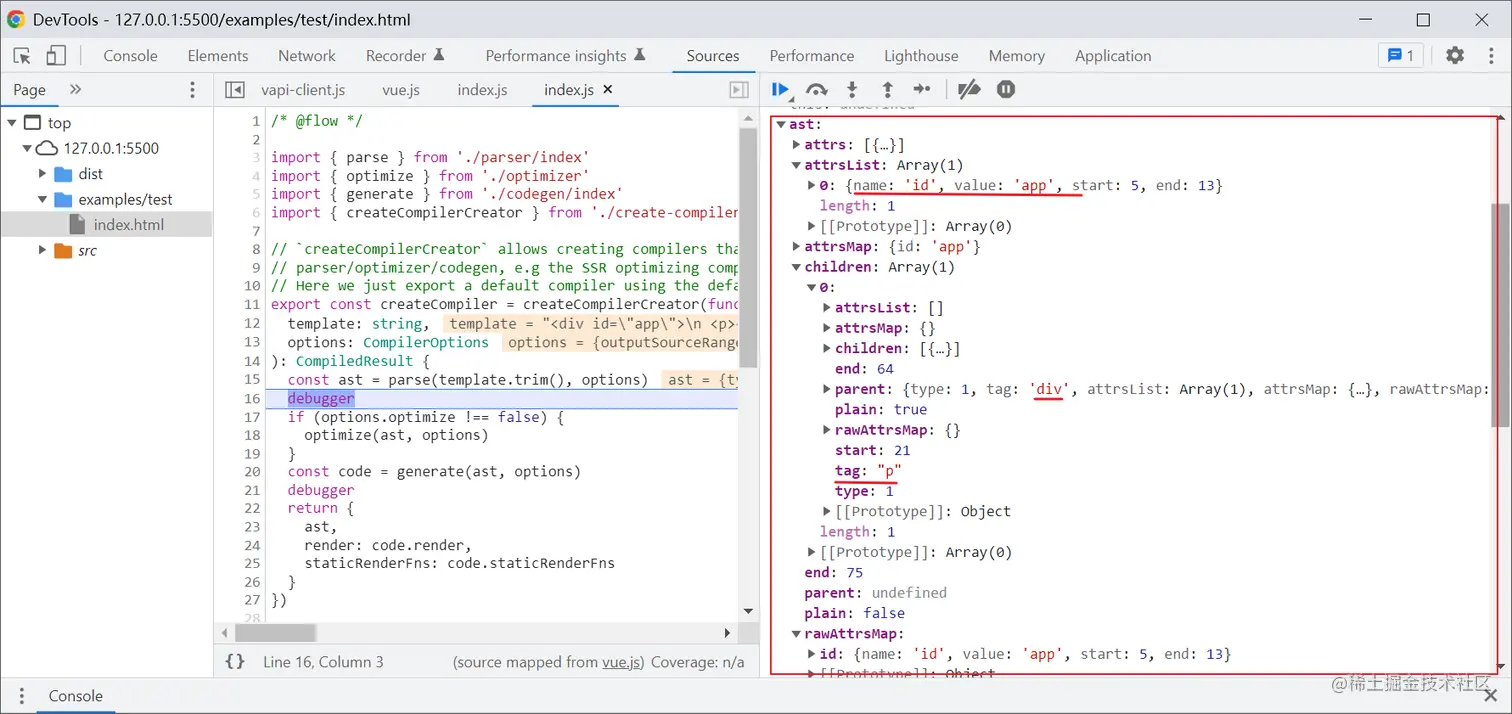Click the tag "p" value in scope
Screen dimensions: 1512x714
[x=890, y=470]
